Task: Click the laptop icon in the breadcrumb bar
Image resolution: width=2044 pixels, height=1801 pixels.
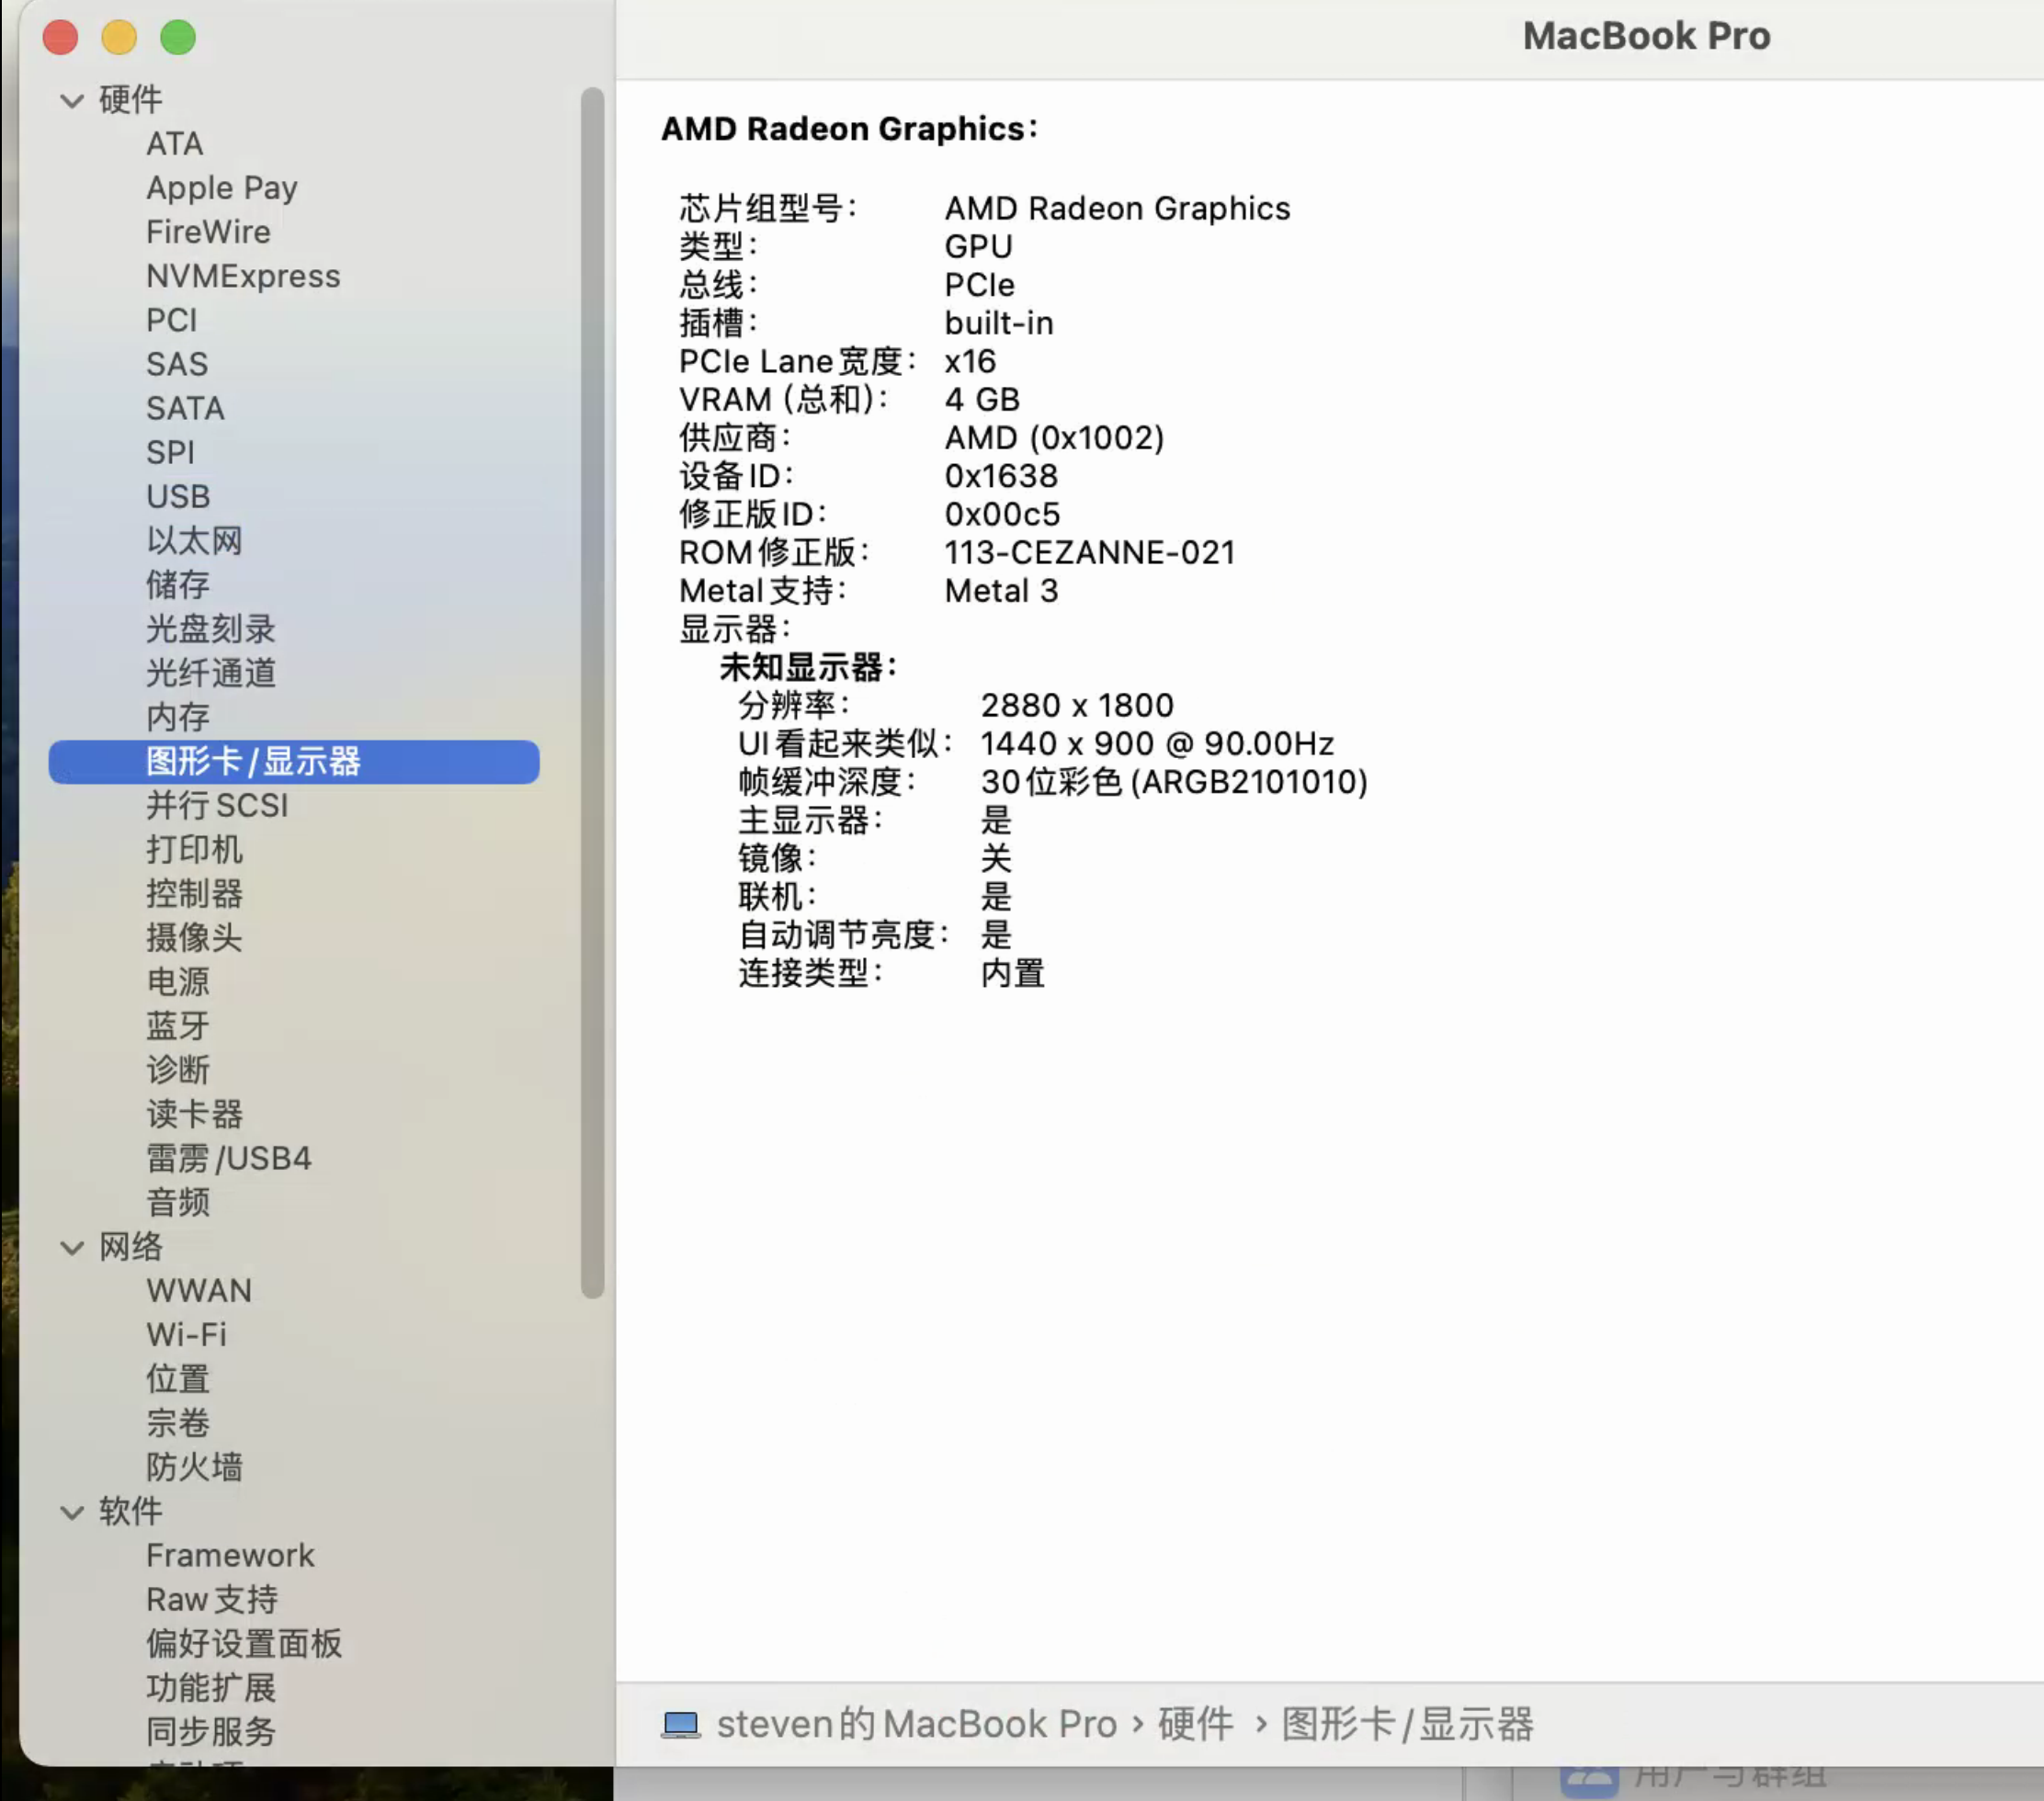Action: [680, 1724]
